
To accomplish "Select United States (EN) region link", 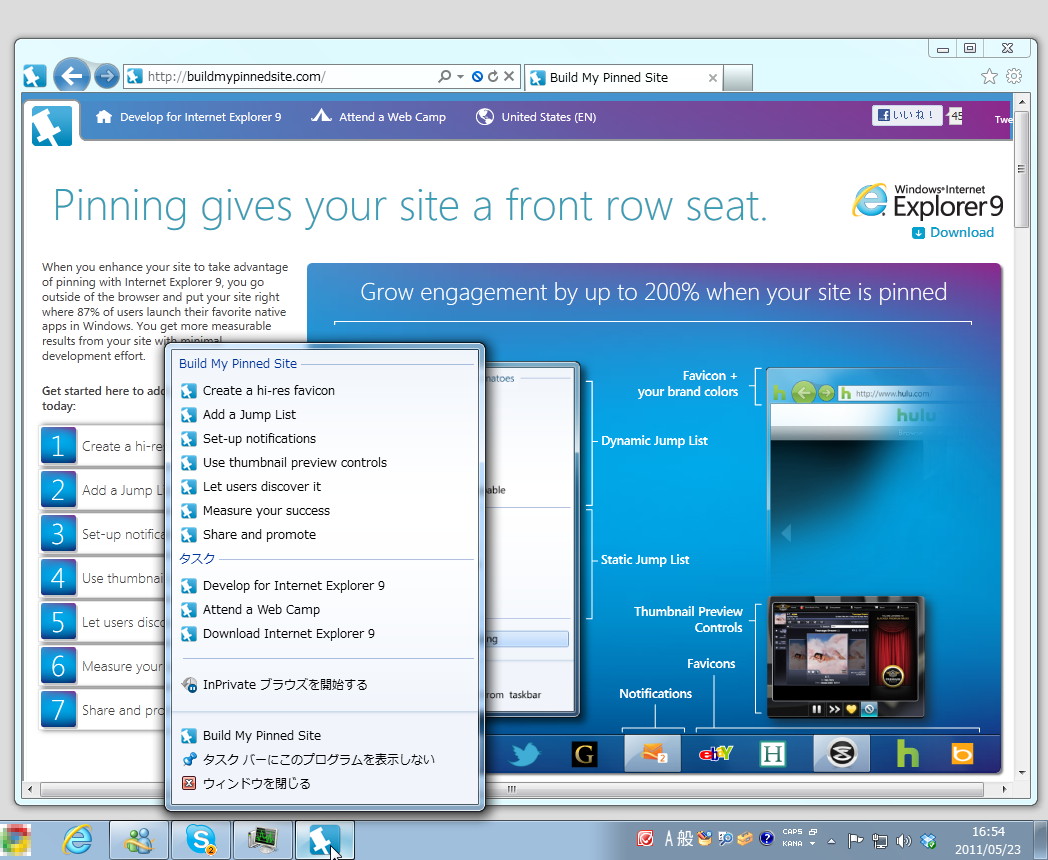I will point(536,117).
